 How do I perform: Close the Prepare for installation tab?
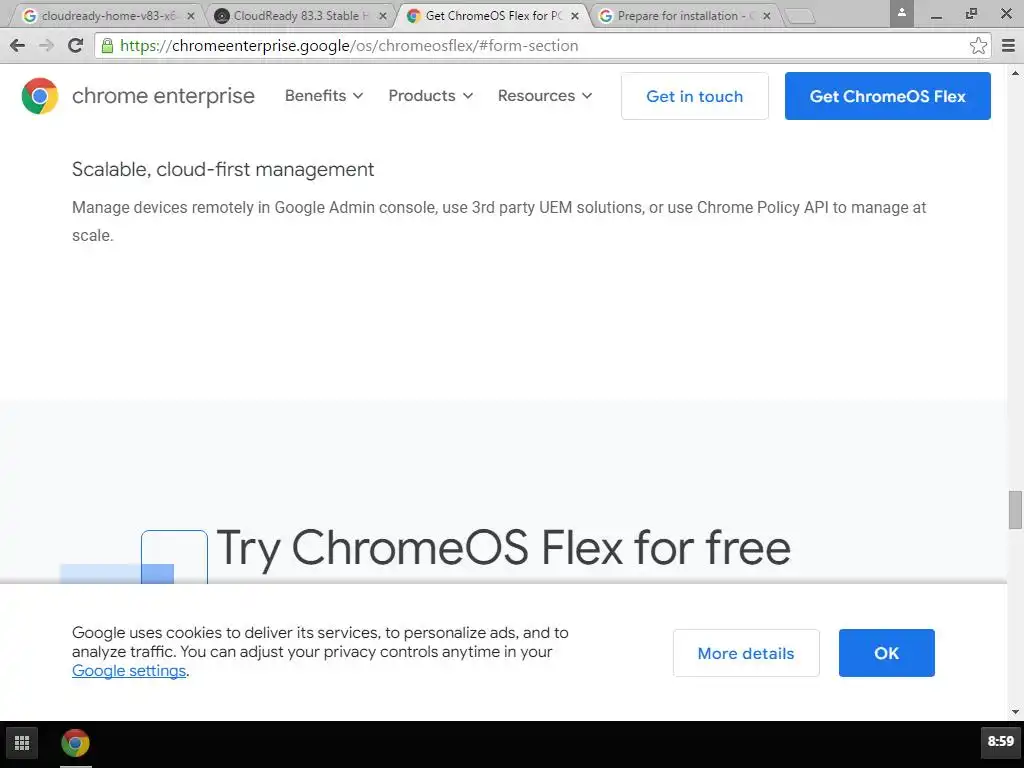click(x=767, y=16)
